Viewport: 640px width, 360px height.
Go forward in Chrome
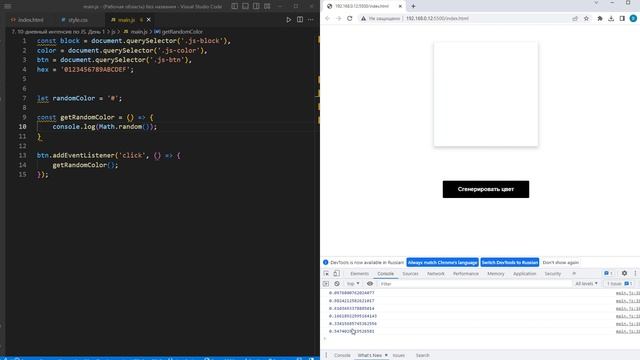click(x=338, y=18)
